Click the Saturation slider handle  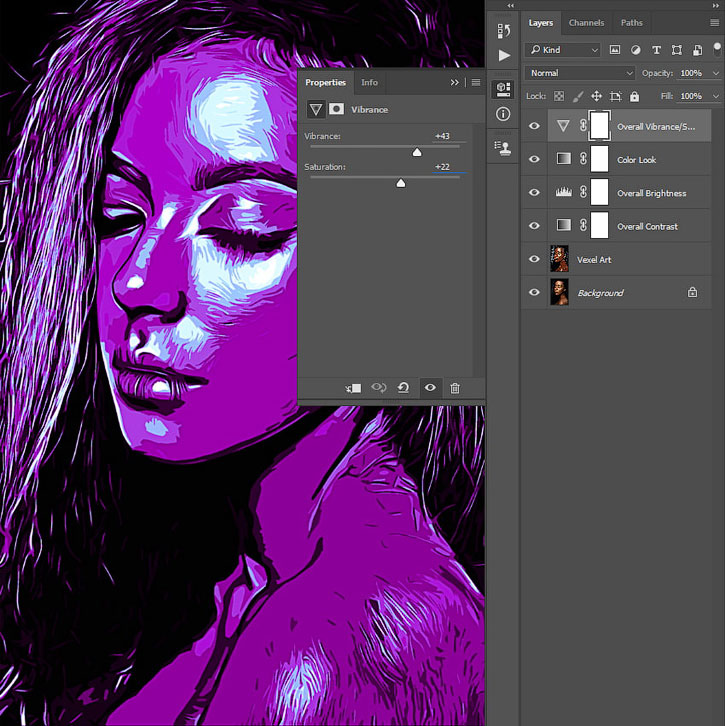(x=401, y=183)
